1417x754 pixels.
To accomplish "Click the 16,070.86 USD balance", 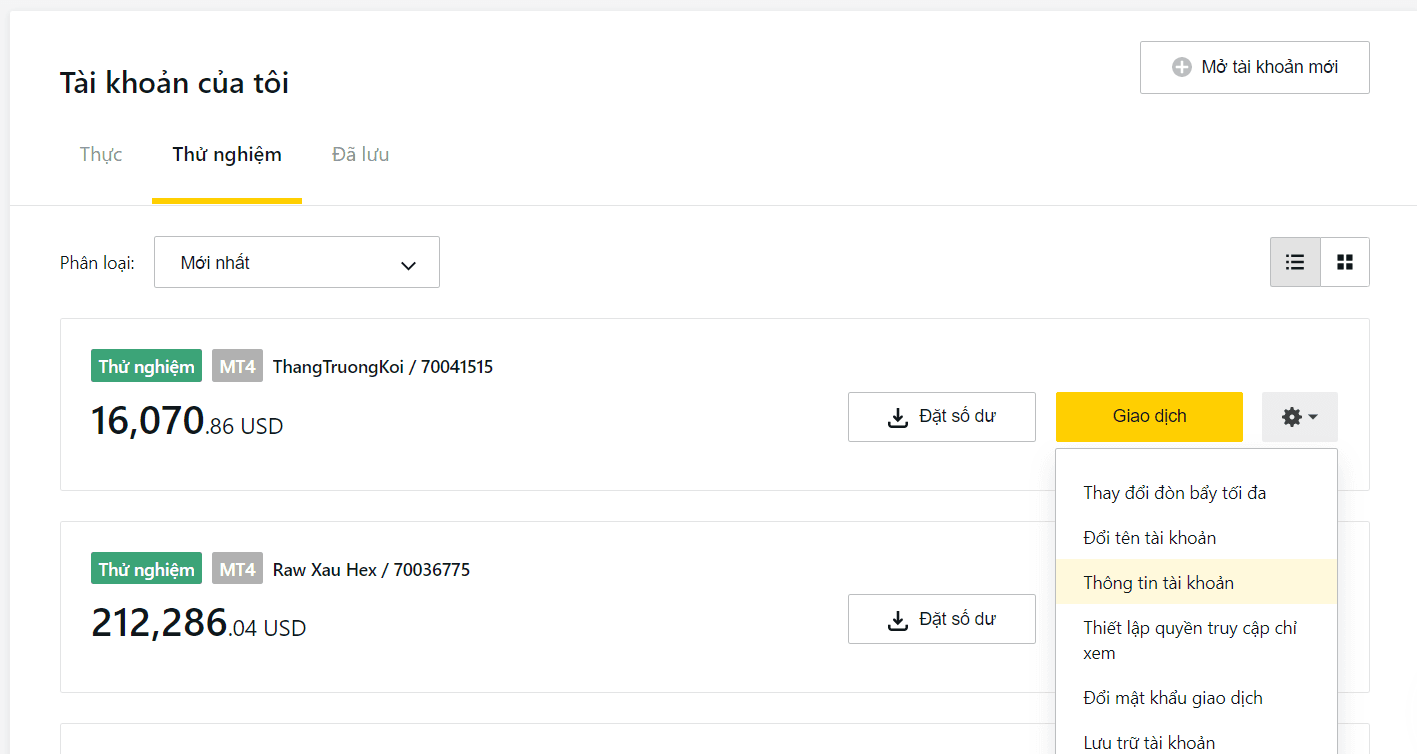I will point(187,422).
